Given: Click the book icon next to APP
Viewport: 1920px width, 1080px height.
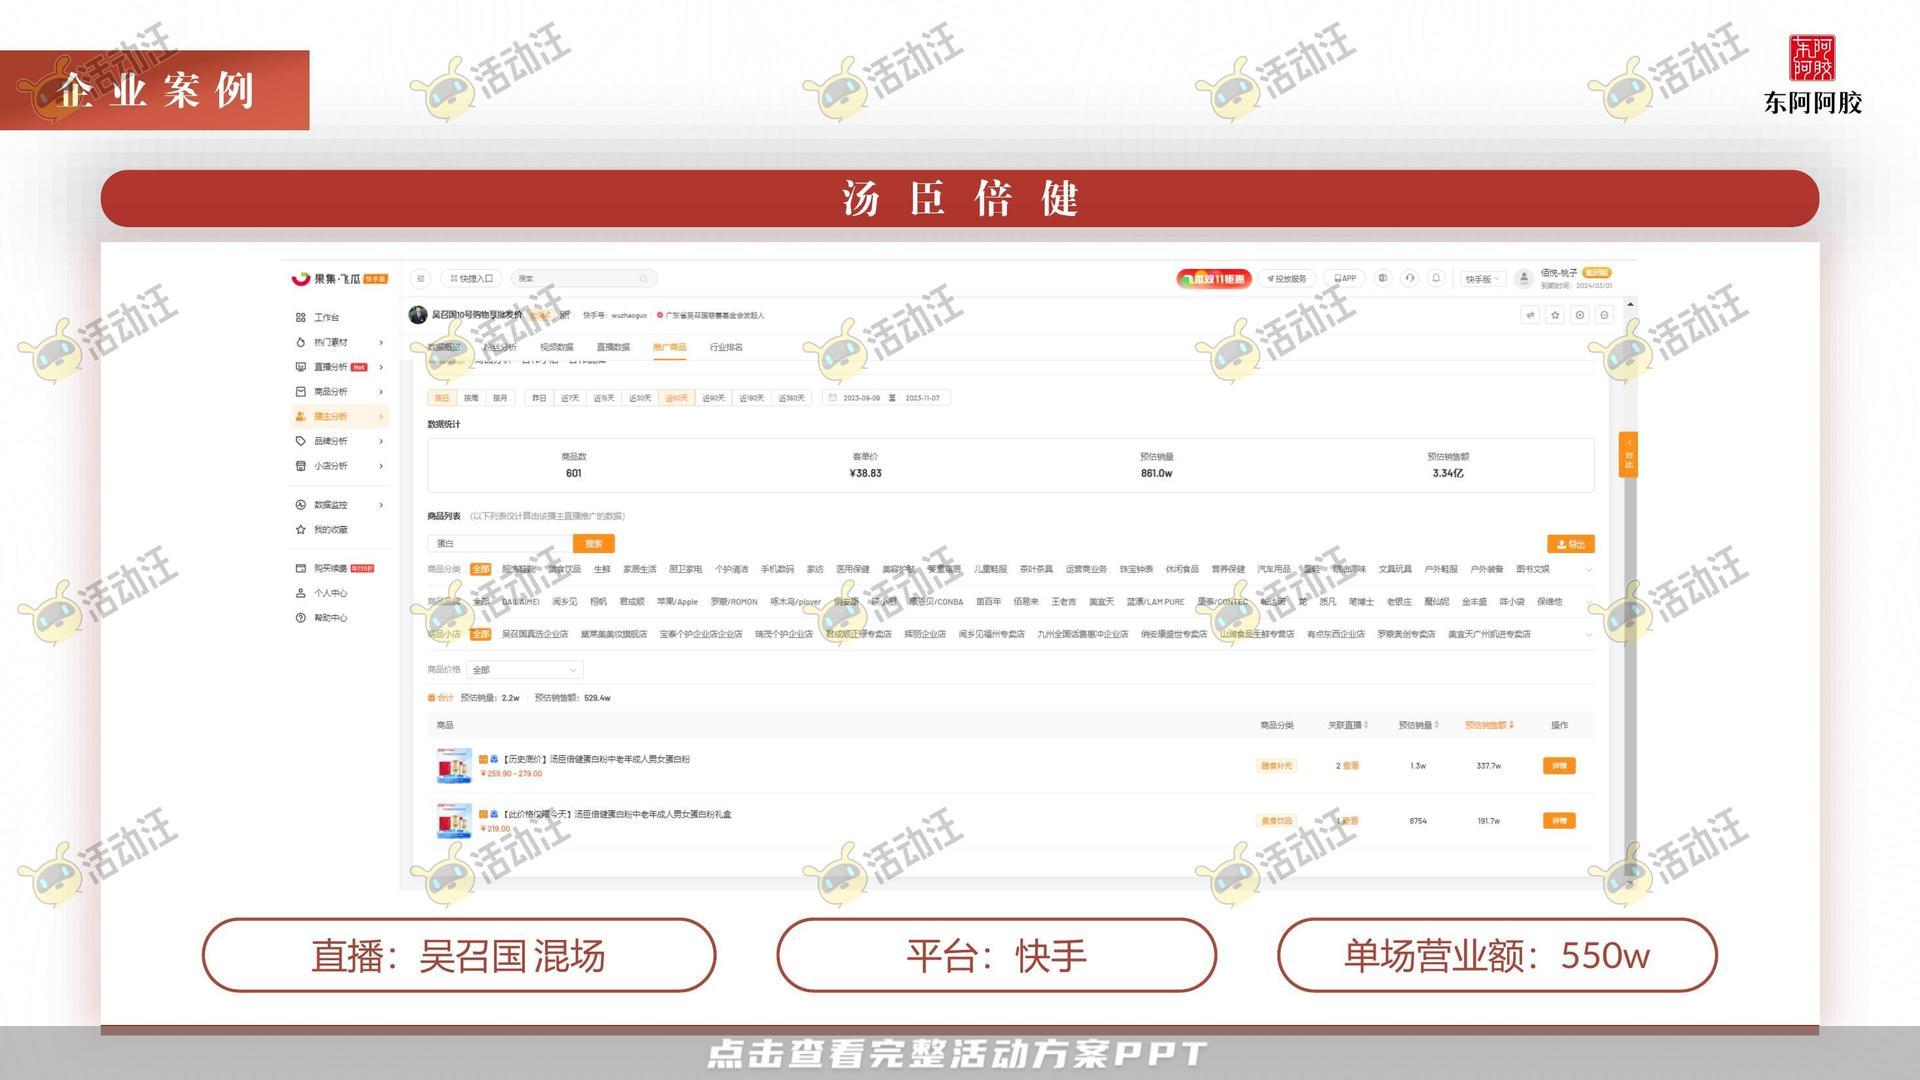Looking at the screenshot, I should (1383, 278).
